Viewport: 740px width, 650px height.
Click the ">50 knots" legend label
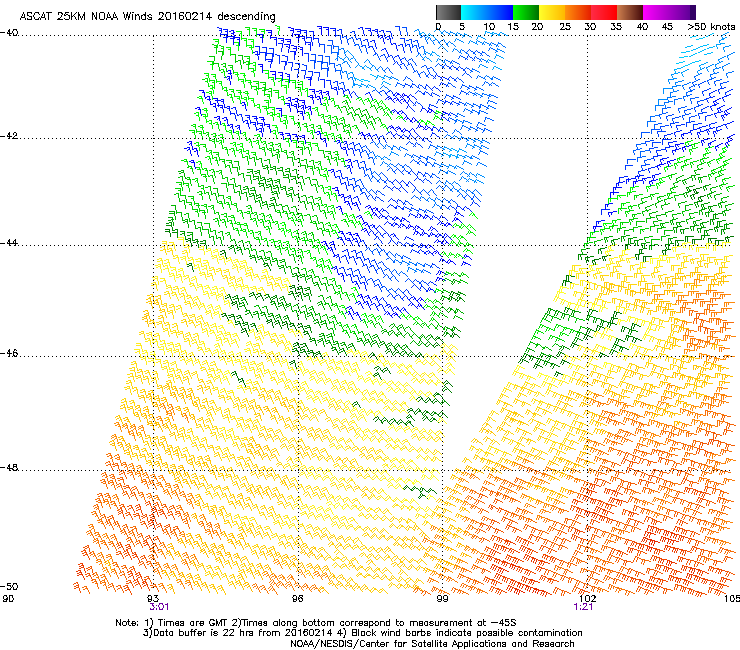711,27
